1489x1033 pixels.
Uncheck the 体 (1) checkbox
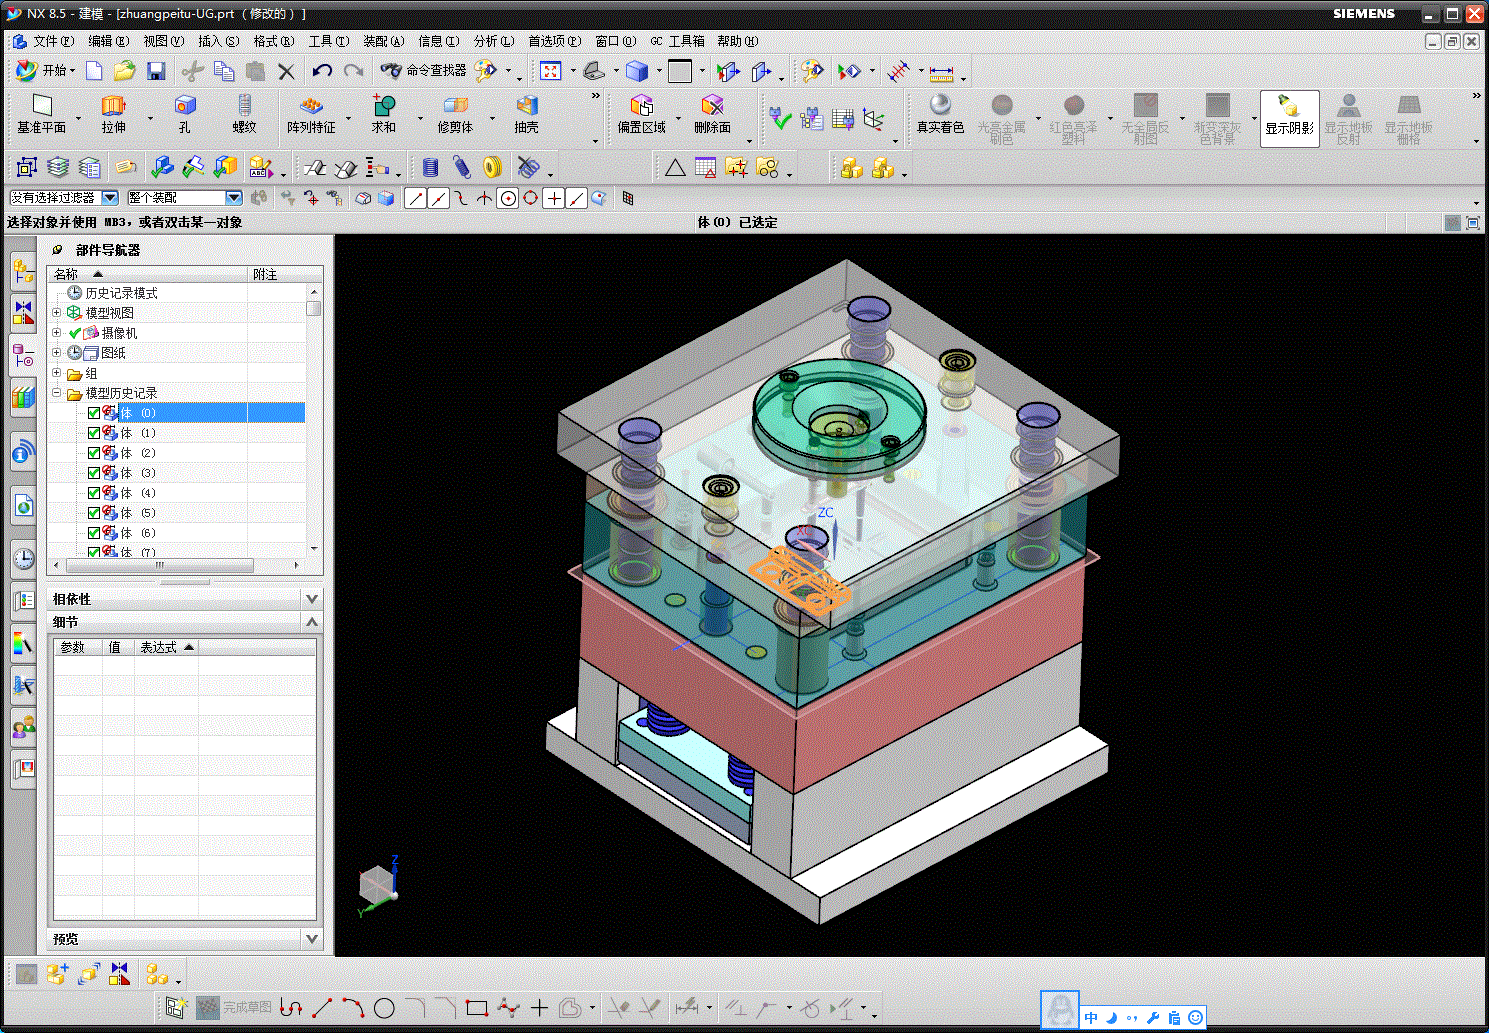pyautogui.click(x=94, y=433)
